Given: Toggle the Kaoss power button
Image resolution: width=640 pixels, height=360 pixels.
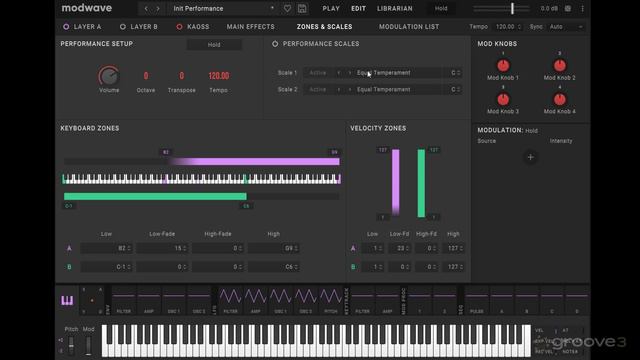Looking at the screenshot, I should point(179,27).
